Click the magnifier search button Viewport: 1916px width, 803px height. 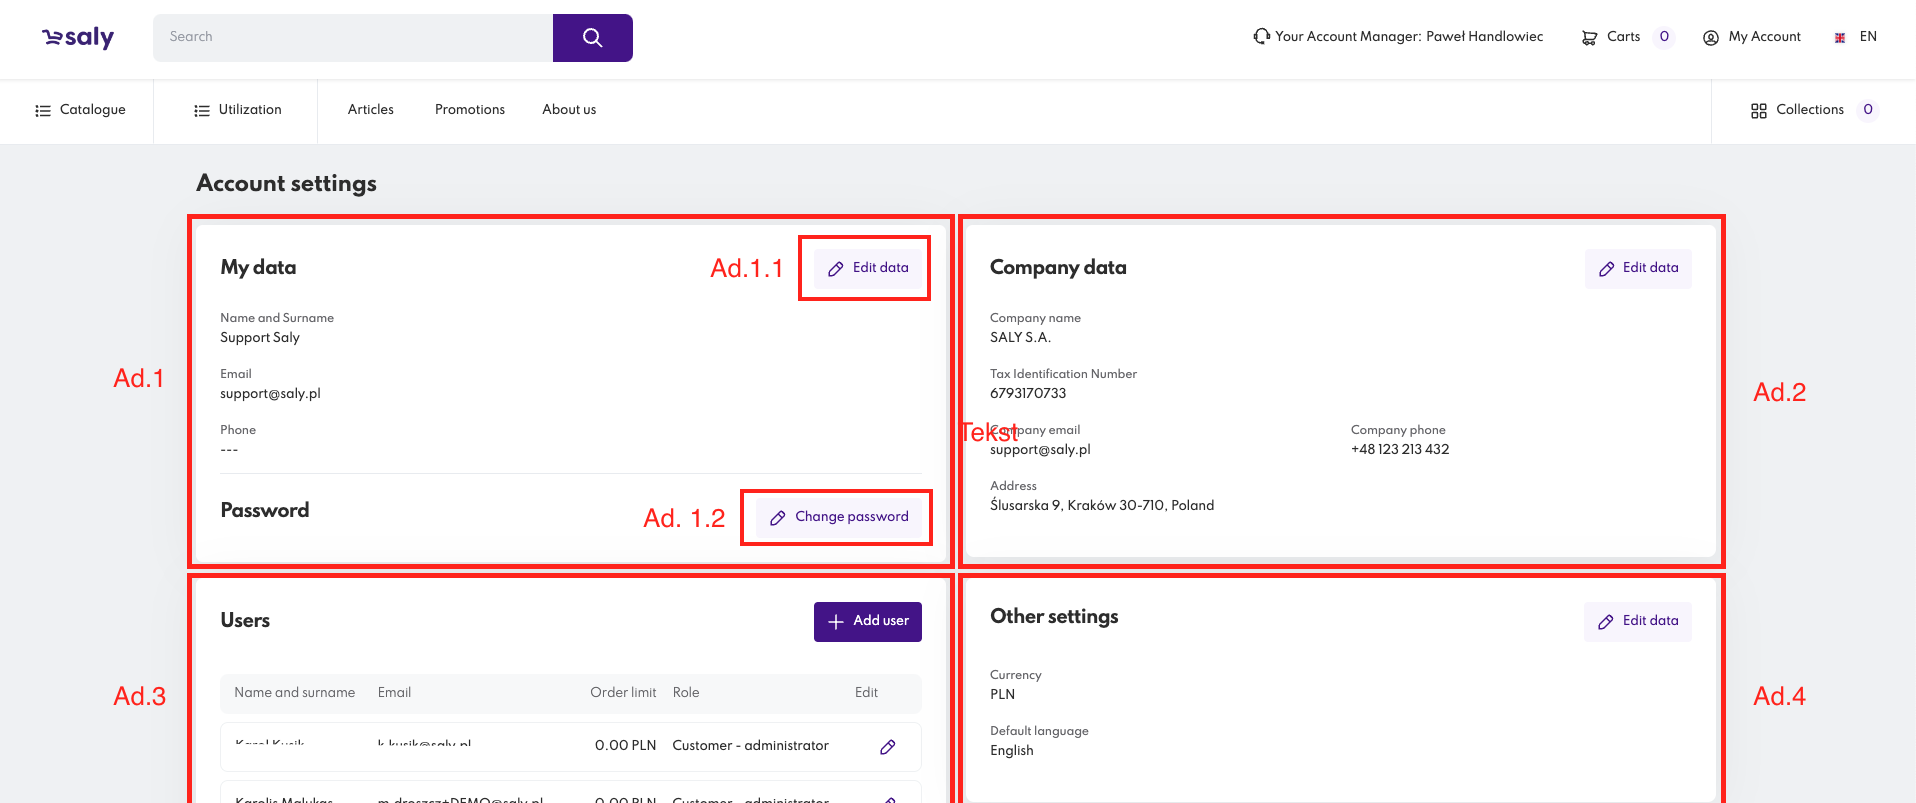tap(592, 38)
